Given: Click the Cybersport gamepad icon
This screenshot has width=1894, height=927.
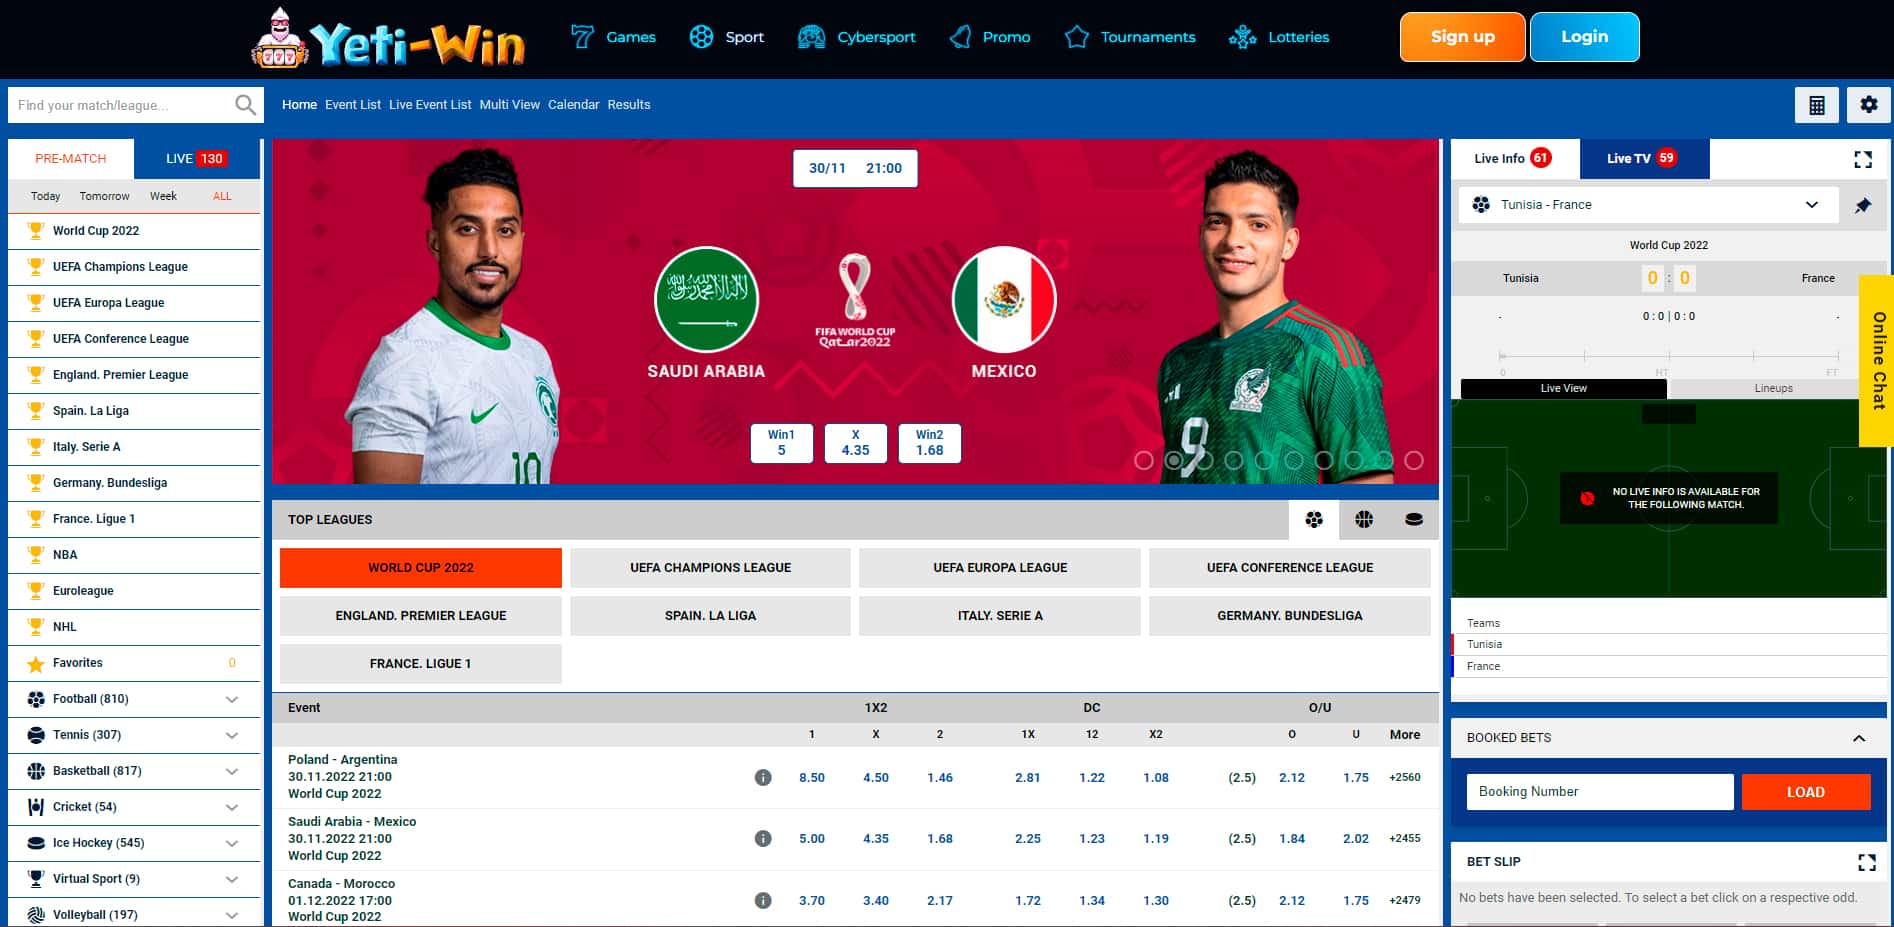Looking at the screenshot, I should pos(811,37).
